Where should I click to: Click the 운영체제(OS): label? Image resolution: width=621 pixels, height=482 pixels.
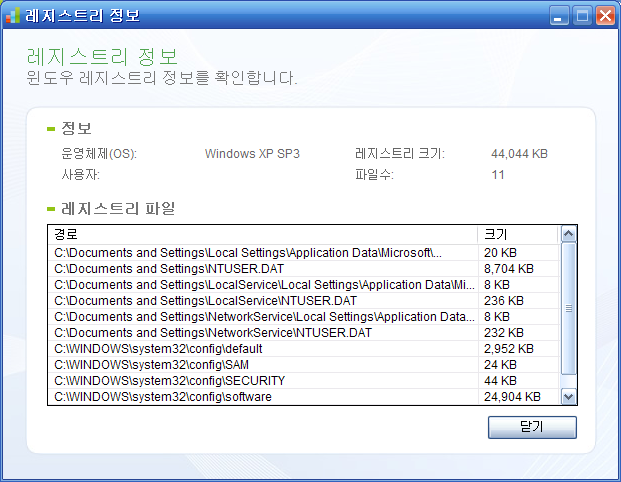pyautogui.click(x=99, y=154)
